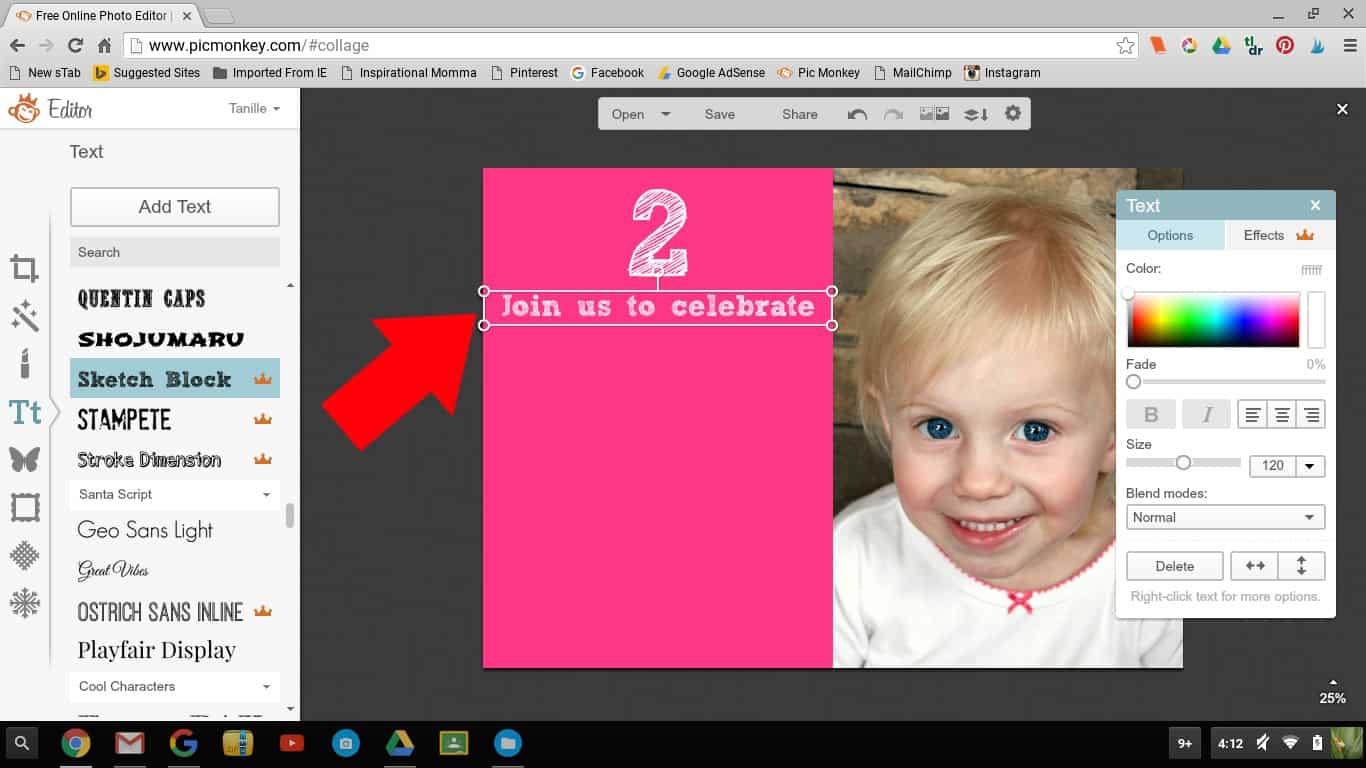The width and height of the screenshot is (1366, 768).
Task: Open the text size dropdown arrow
Action: [1309, 466]
